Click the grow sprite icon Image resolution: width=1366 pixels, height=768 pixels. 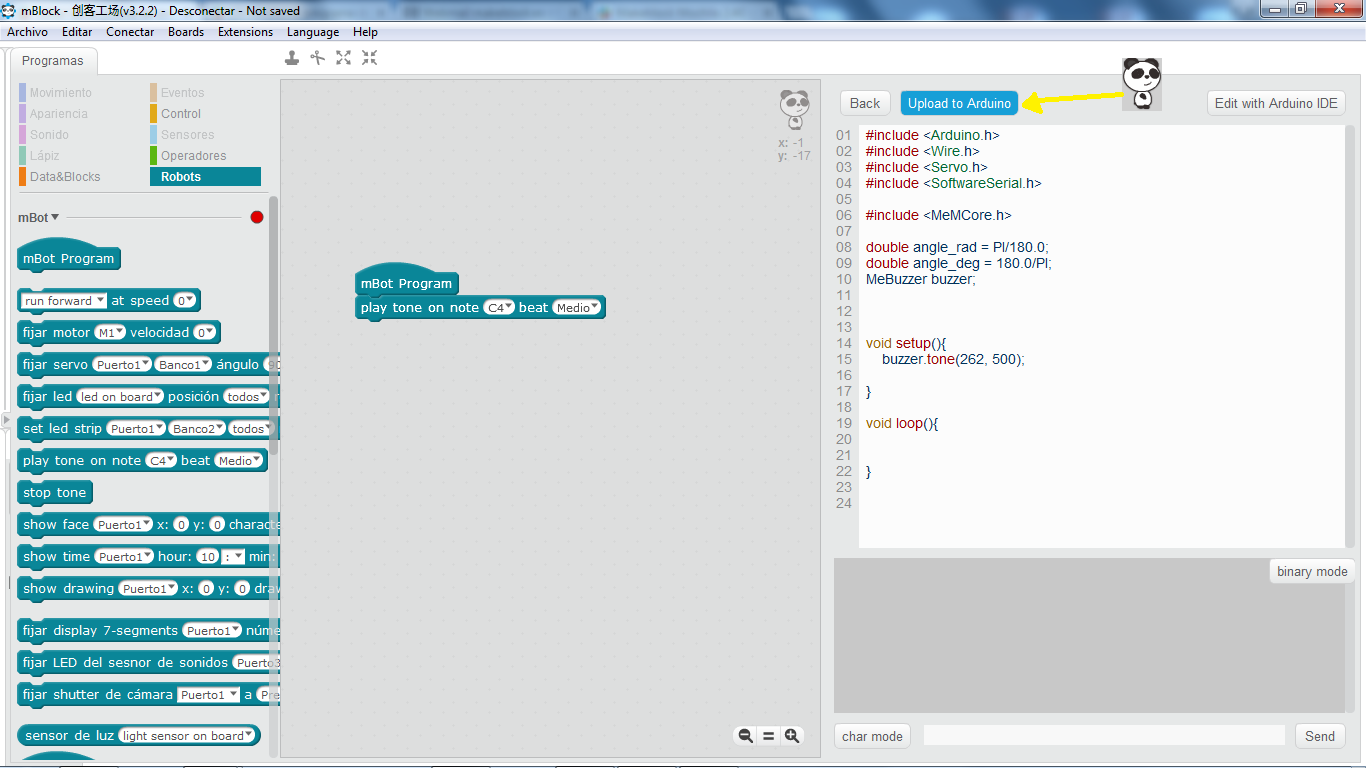[344, 58]
